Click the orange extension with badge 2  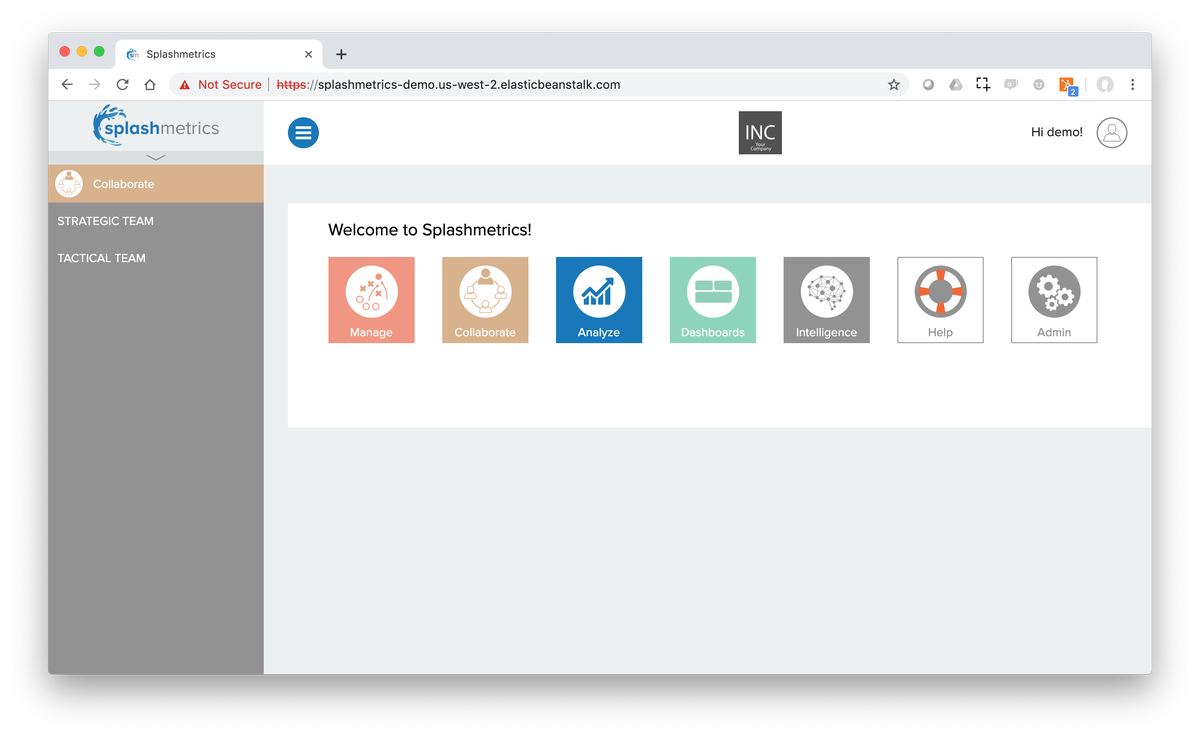click(1068, 86)
